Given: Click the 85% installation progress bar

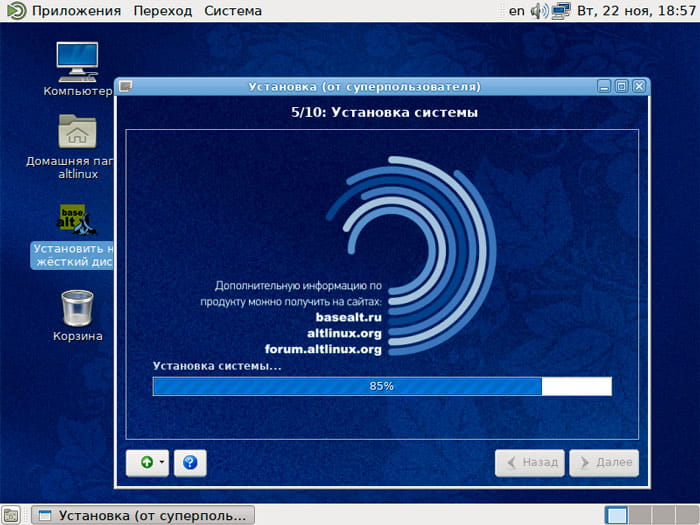Looking at the screenshot, I should (382, 386).
